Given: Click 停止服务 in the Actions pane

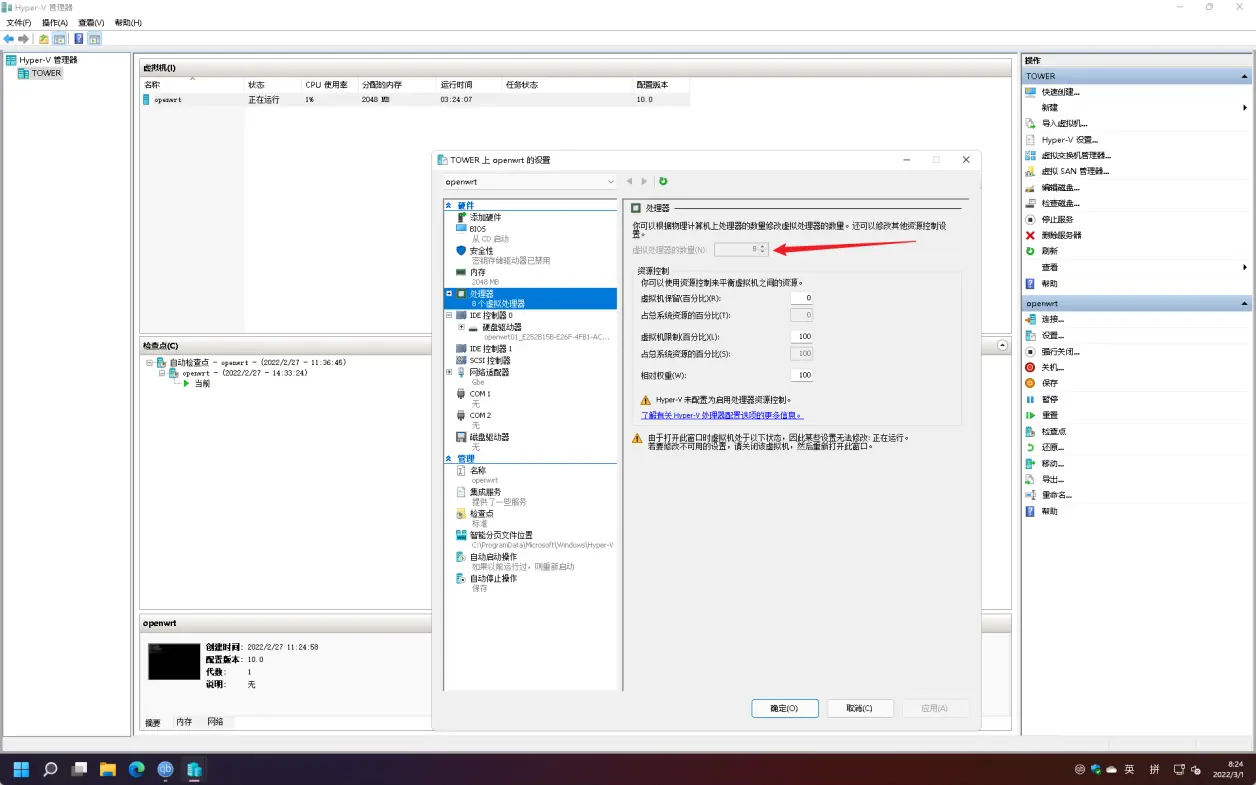Looking at the screenshot, I should 1057,219.
